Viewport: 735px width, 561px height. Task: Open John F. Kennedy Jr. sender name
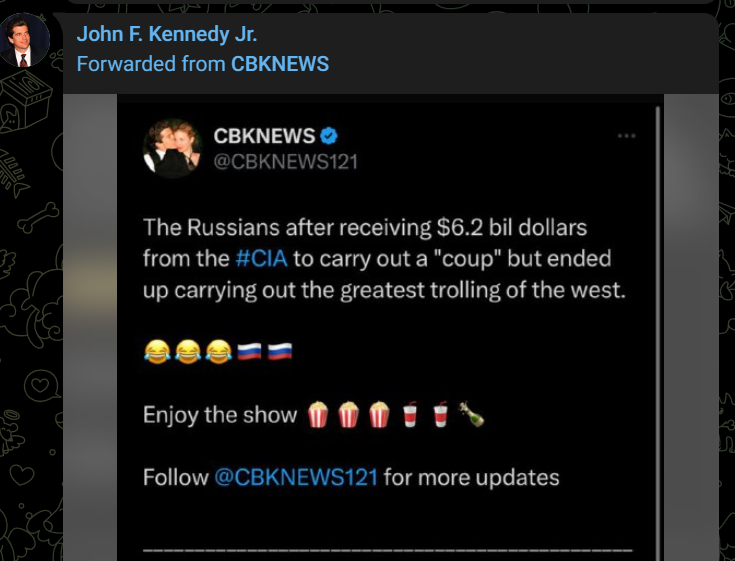(x=167, y=34)
